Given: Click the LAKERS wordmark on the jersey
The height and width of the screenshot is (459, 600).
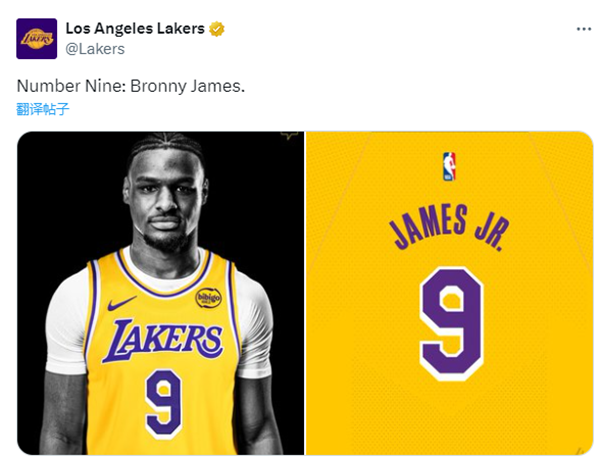Looking at the screenshot, I should [x=163, y=340].
